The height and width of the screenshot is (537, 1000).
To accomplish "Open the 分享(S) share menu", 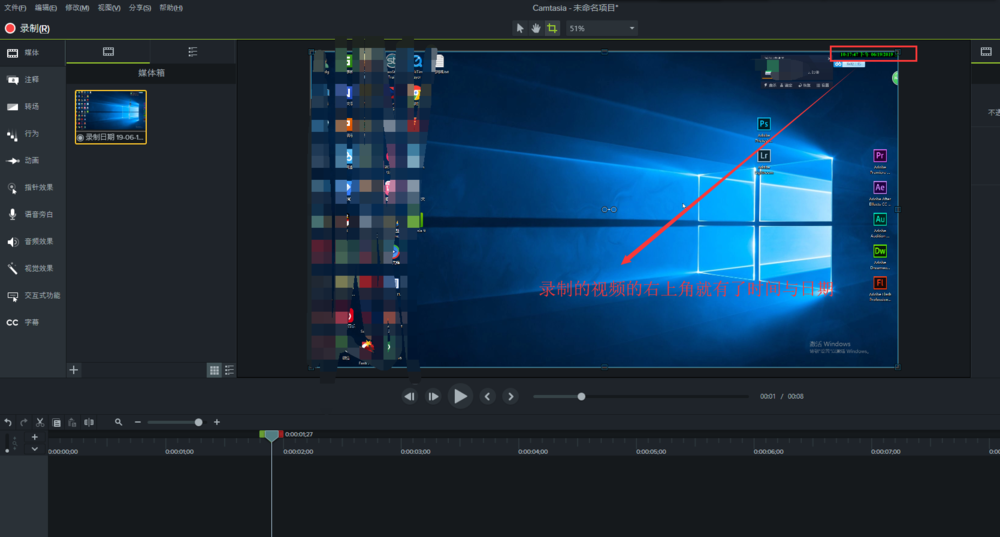I will [x=140, y=7].
